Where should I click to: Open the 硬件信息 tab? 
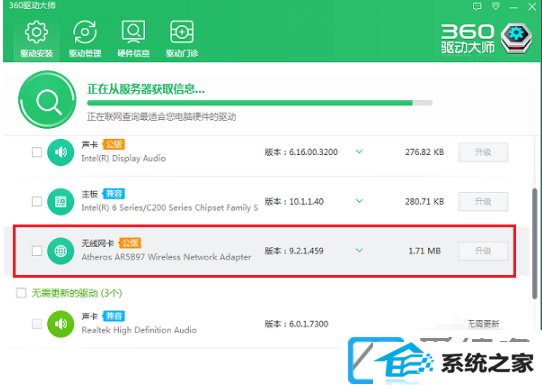pyautogui.click(x=133, y=39)
